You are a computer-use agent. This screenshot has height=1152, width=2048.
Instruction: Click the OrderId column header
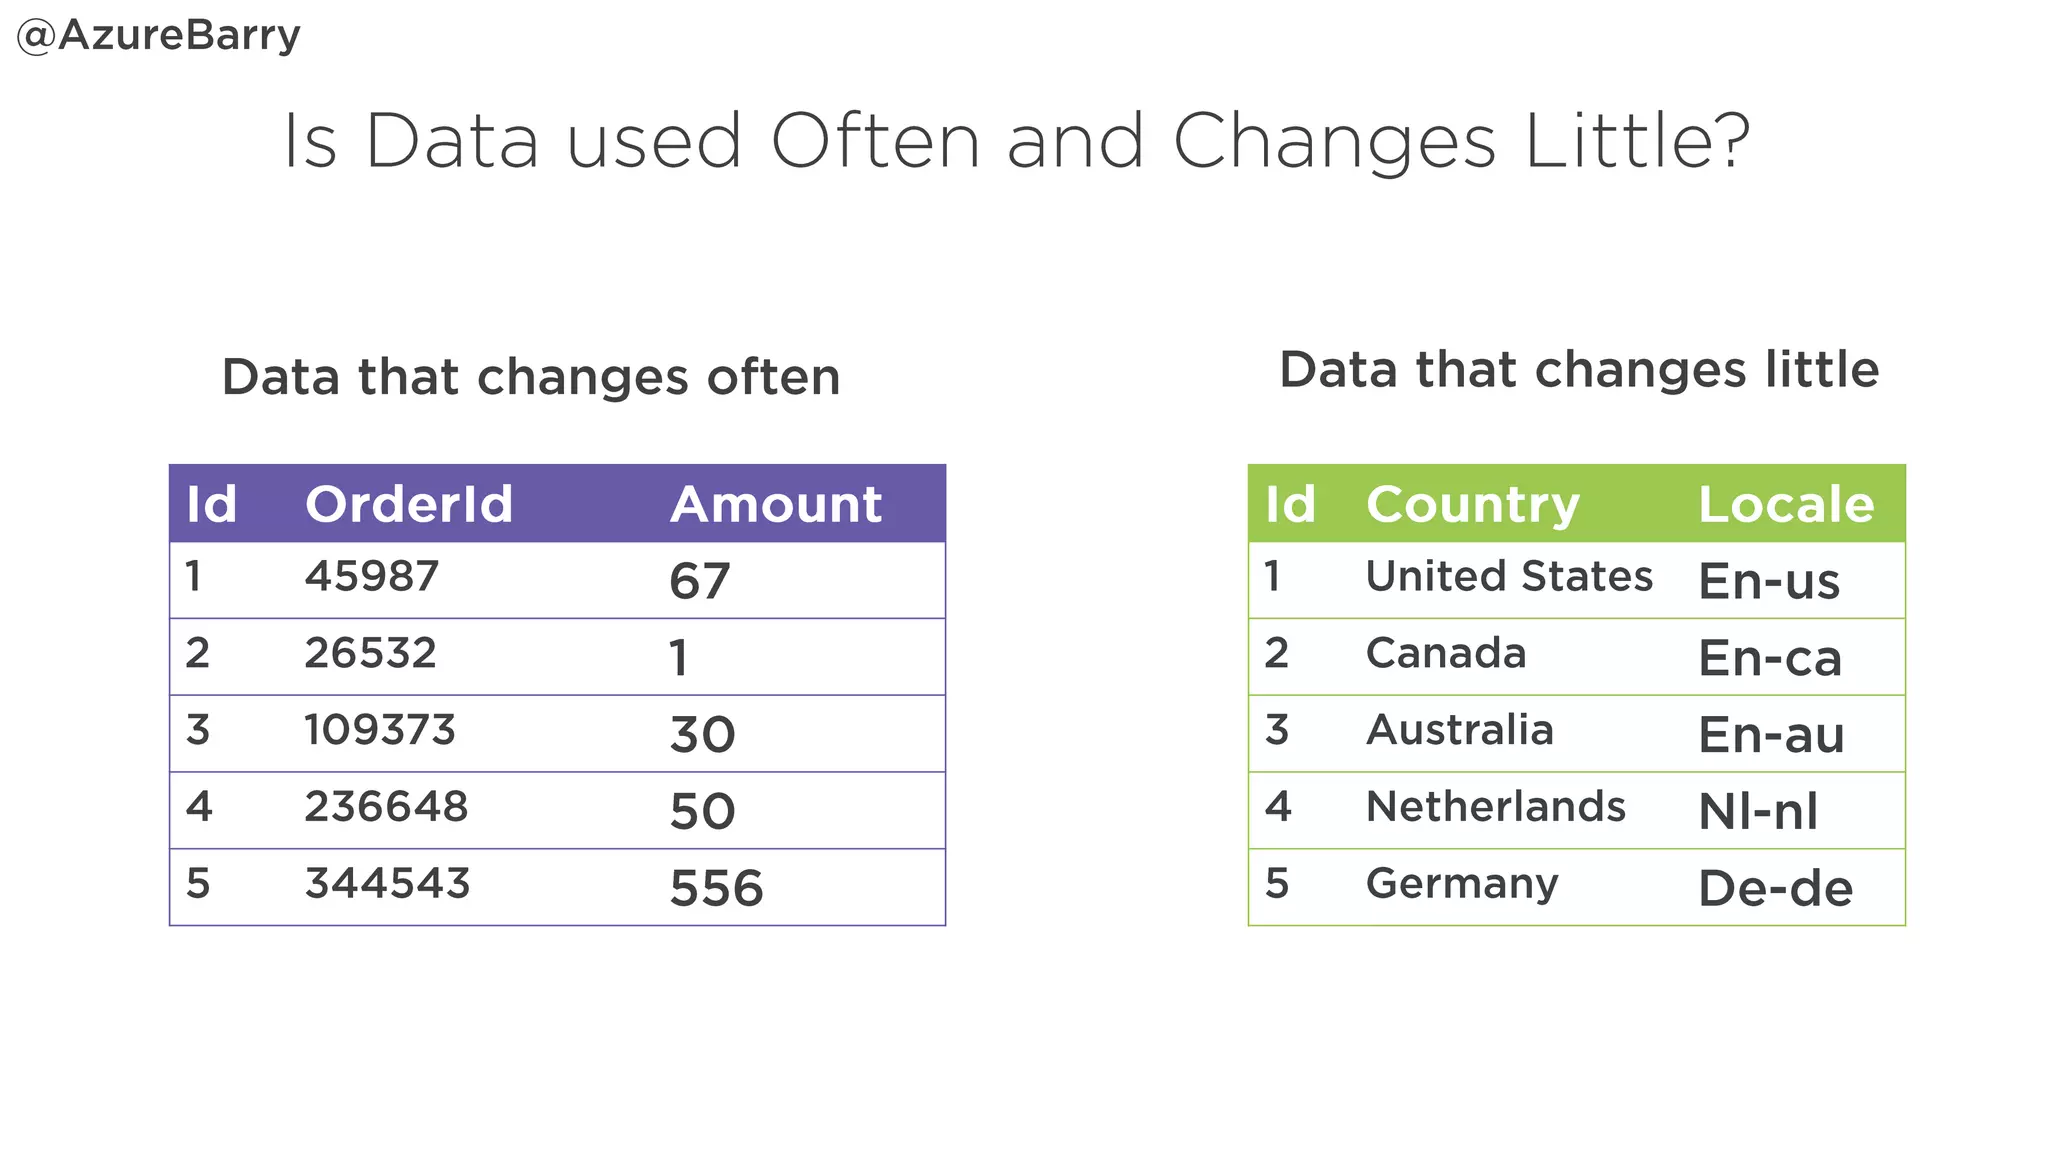409,504
